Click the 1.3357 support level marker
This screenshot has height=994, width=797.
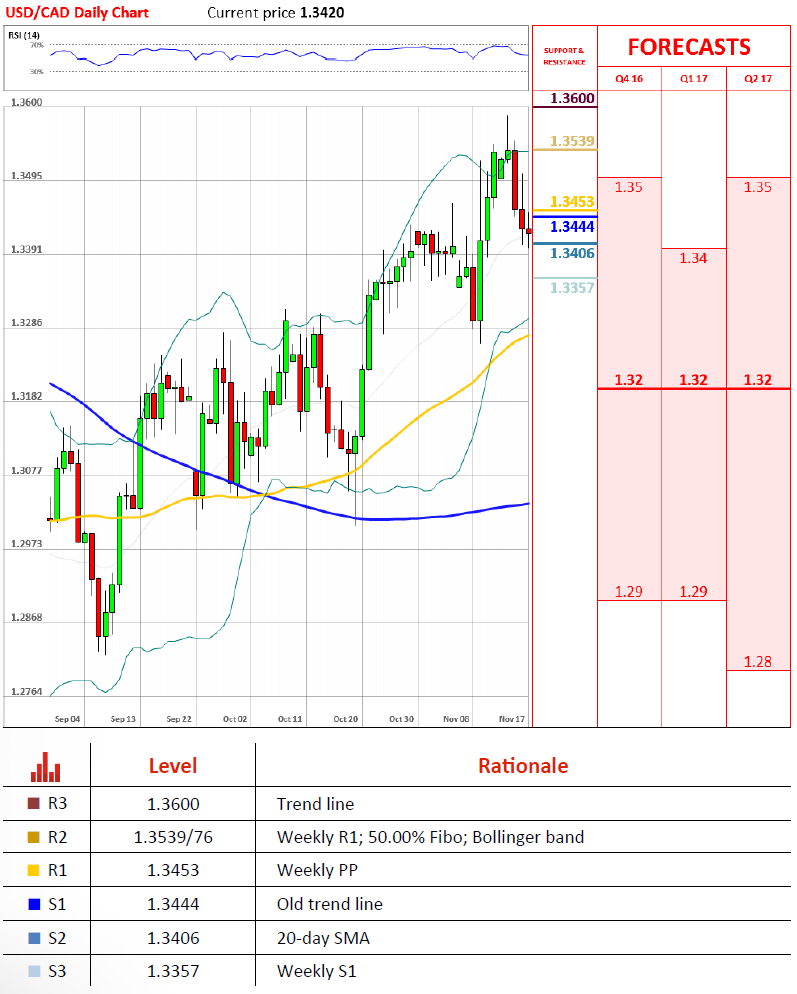click(572, 288)
